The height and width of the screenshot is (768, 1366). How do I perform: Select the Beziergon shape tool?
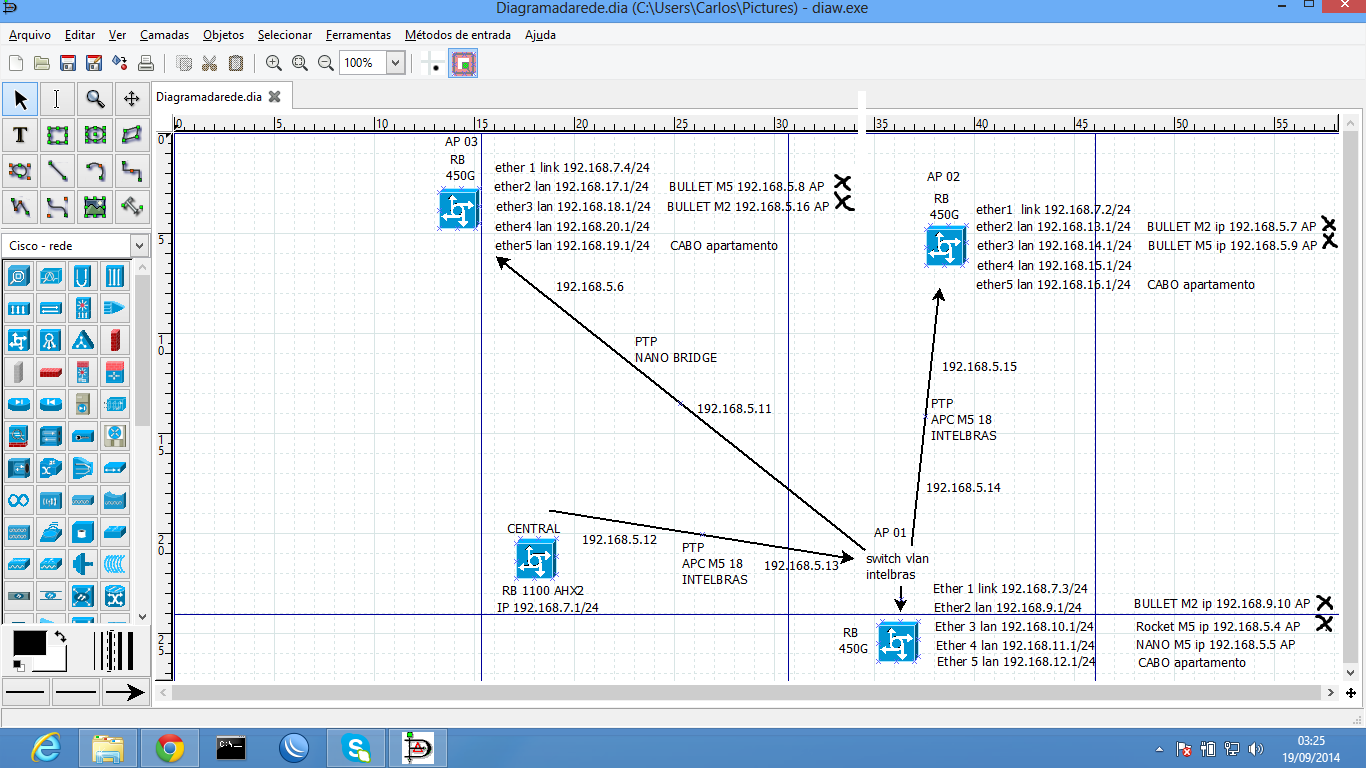[x=20, y=171]
